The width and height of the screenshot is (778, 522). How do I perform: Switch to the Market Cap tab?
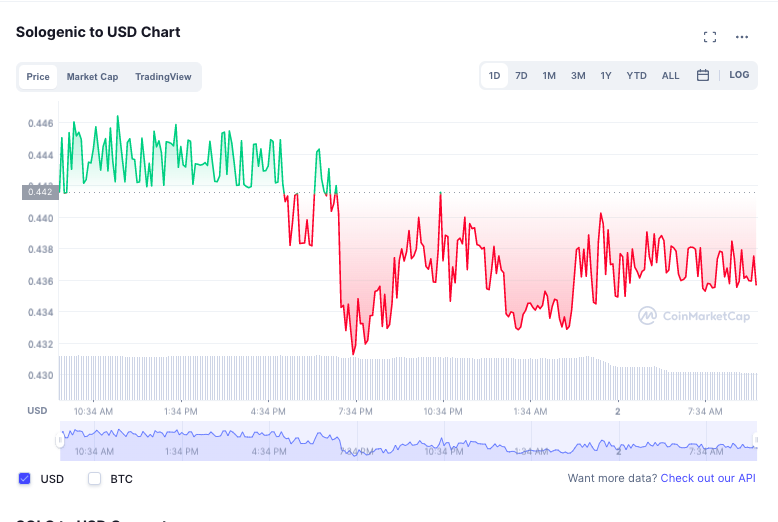coord(92,77)
